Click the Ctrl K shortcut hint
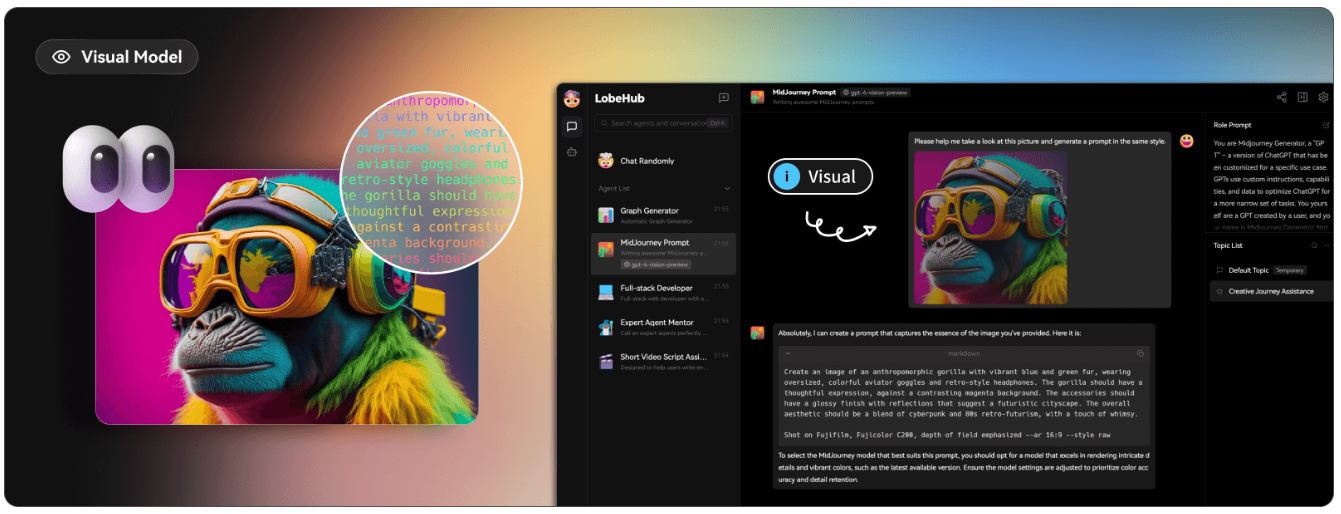The width and height of the screenshot is (1341, 514). click(x=717, y=123)
